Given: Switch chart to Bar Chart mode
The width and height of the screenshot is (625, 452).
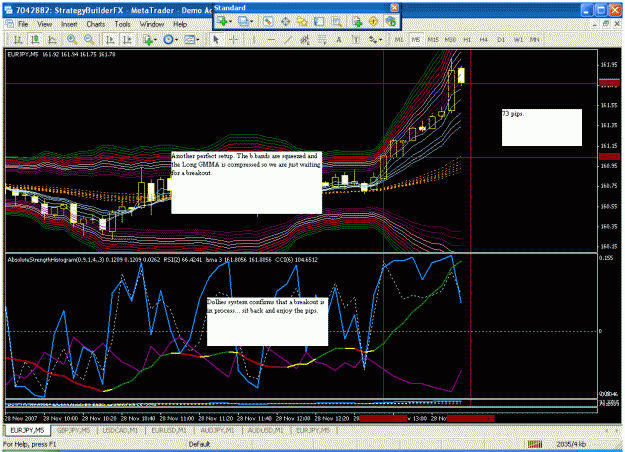Looking at the screenshot, I should 18,39.
